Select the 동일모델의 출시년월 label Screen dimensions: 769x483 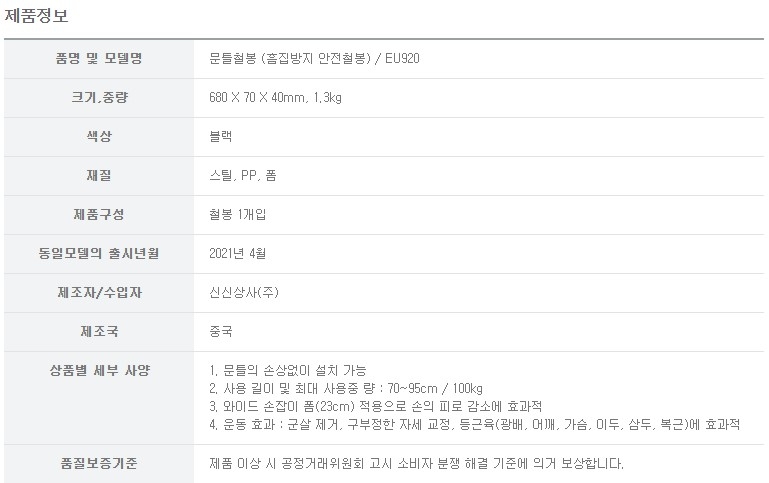click(98, 253)
